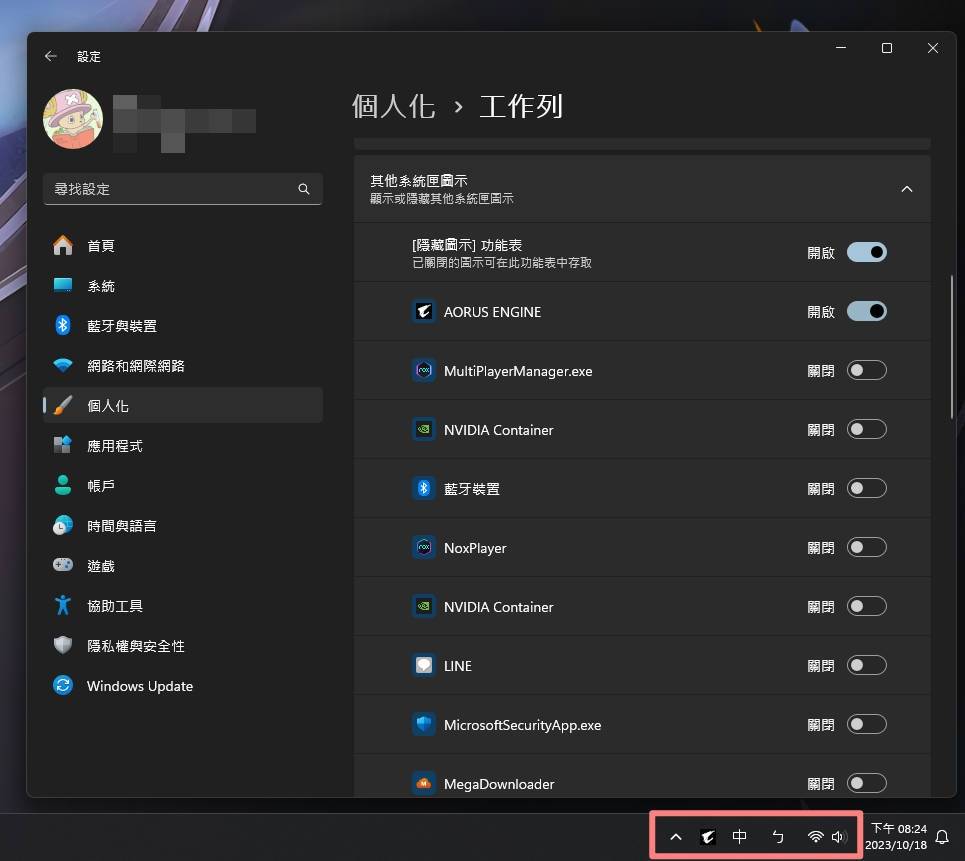Click the 中 input method indicator
This screenshot has height=861, width=965.
pyautogui.click(x=740, y=837)
